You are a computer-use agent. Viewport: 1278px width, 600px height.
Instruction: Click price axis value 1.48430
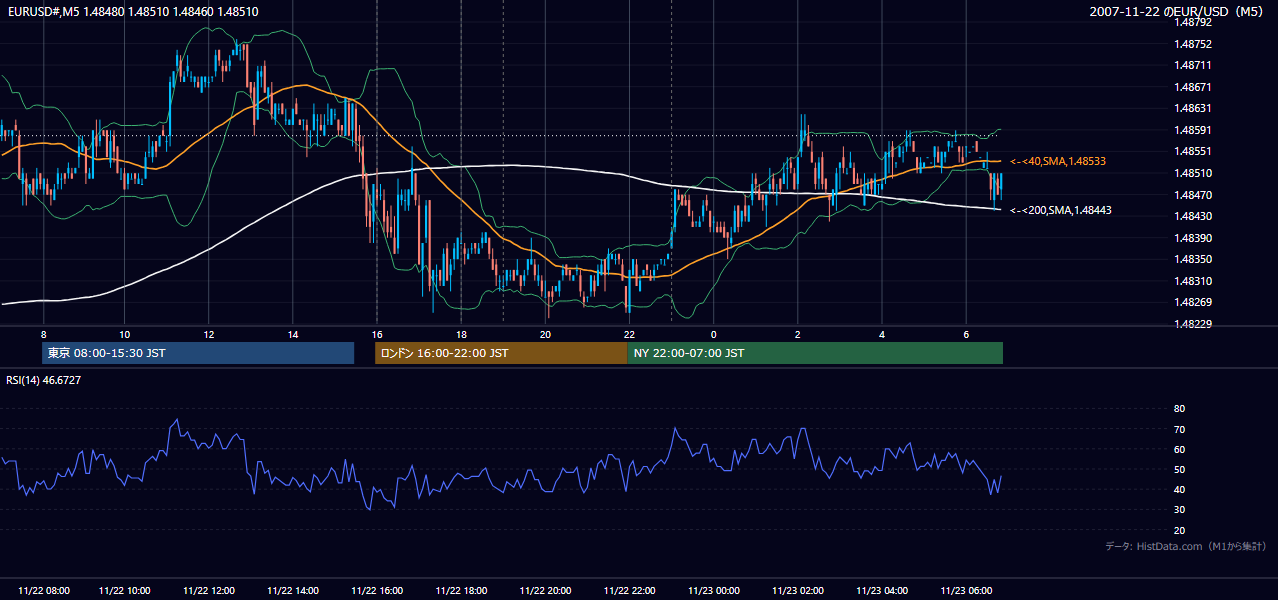pos(1193,216)
